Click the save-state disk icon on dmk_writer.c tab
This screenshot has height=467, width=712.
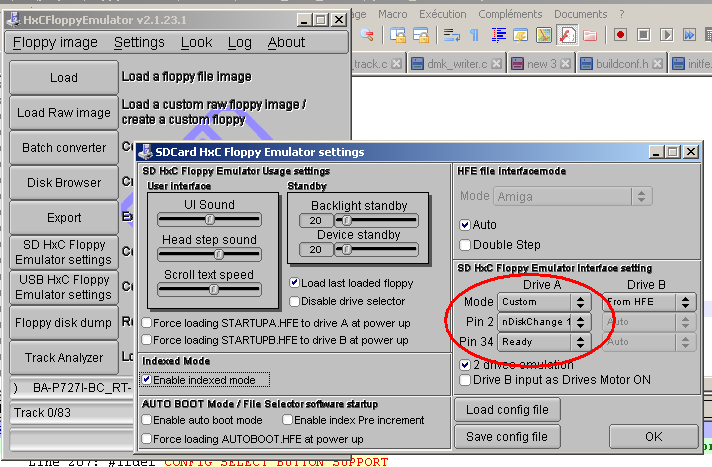pyautogui.click(x=417, y=64)
